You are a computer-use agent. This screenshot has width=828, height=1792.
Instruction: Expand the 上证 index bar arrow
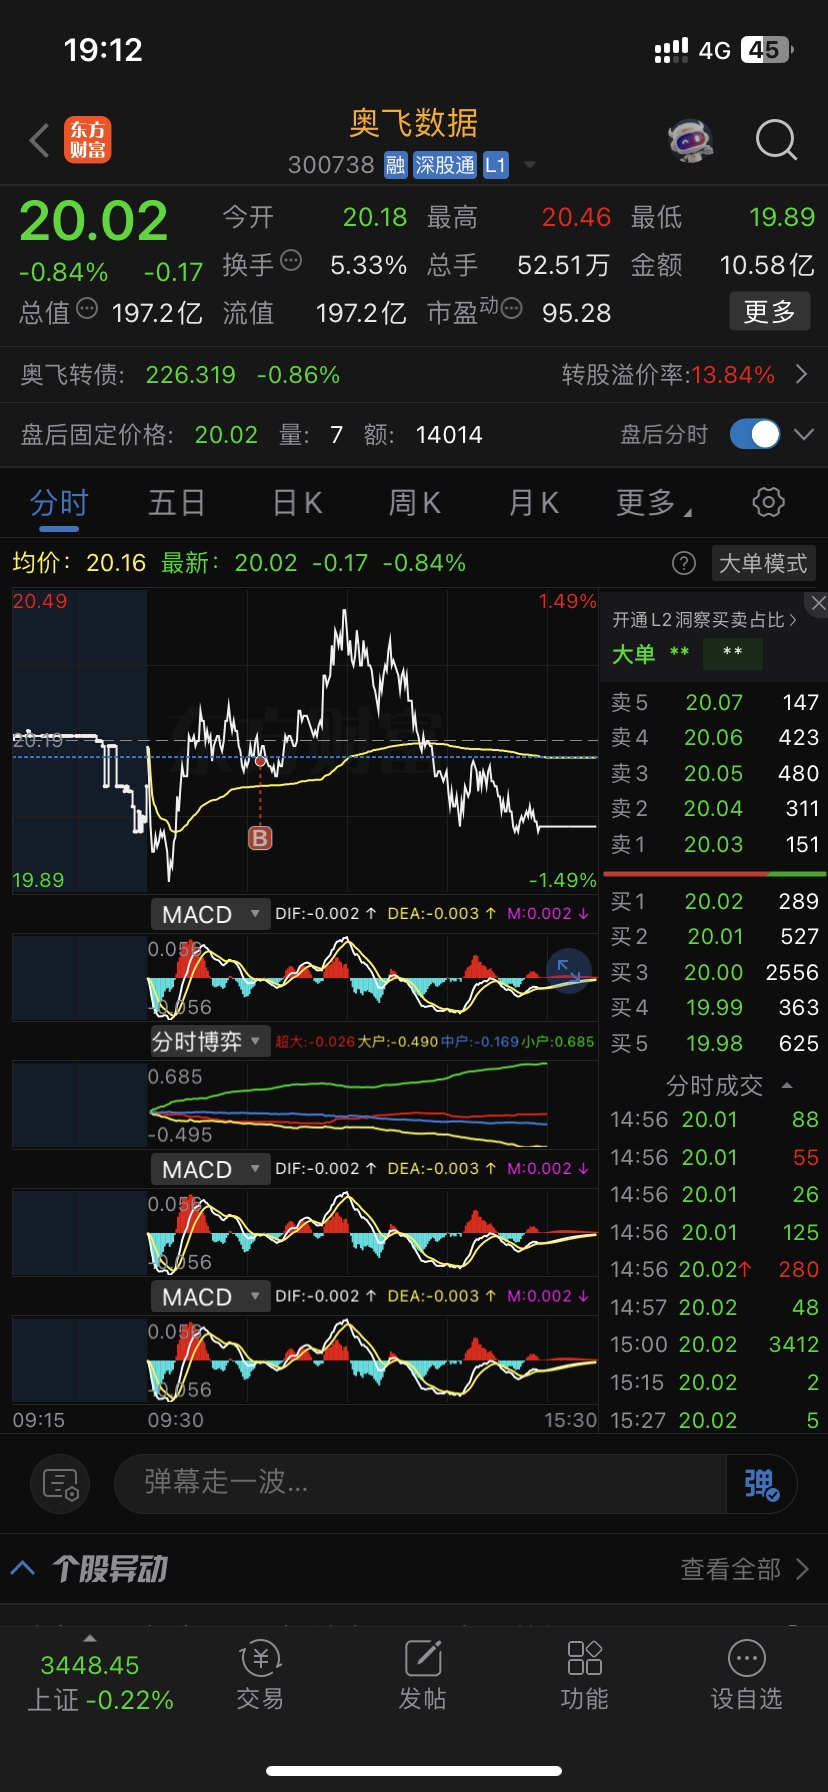(90, 1639)
